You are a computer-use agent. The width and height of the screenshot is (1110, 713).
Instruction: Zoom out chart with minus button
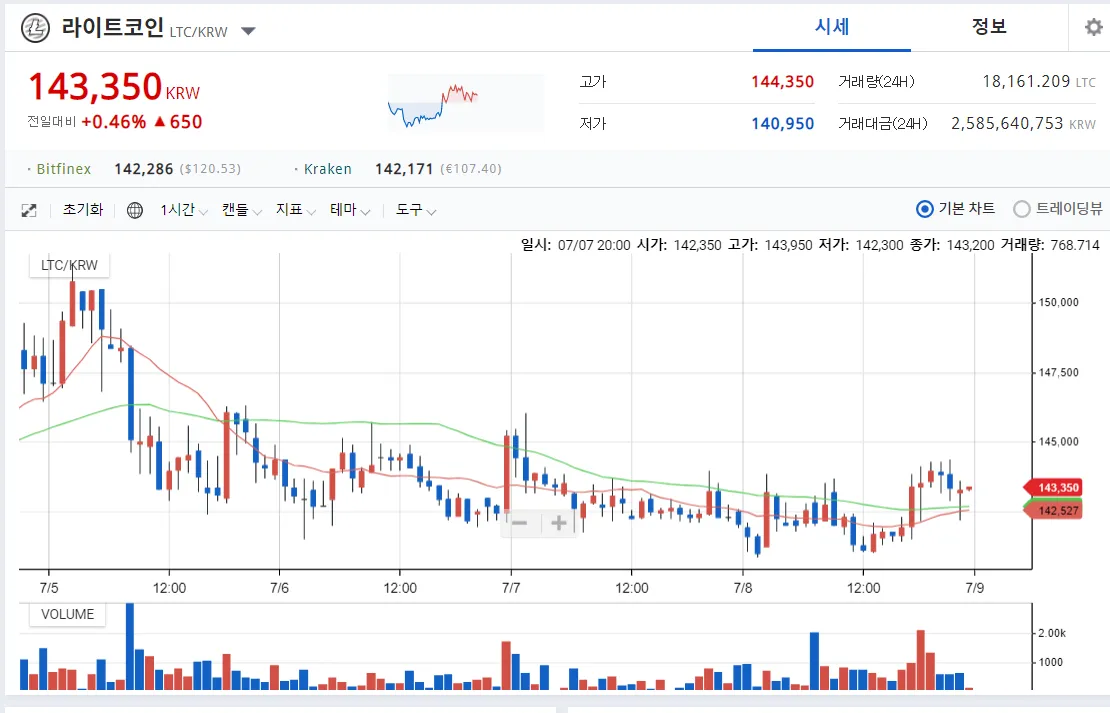click(519, 523)
